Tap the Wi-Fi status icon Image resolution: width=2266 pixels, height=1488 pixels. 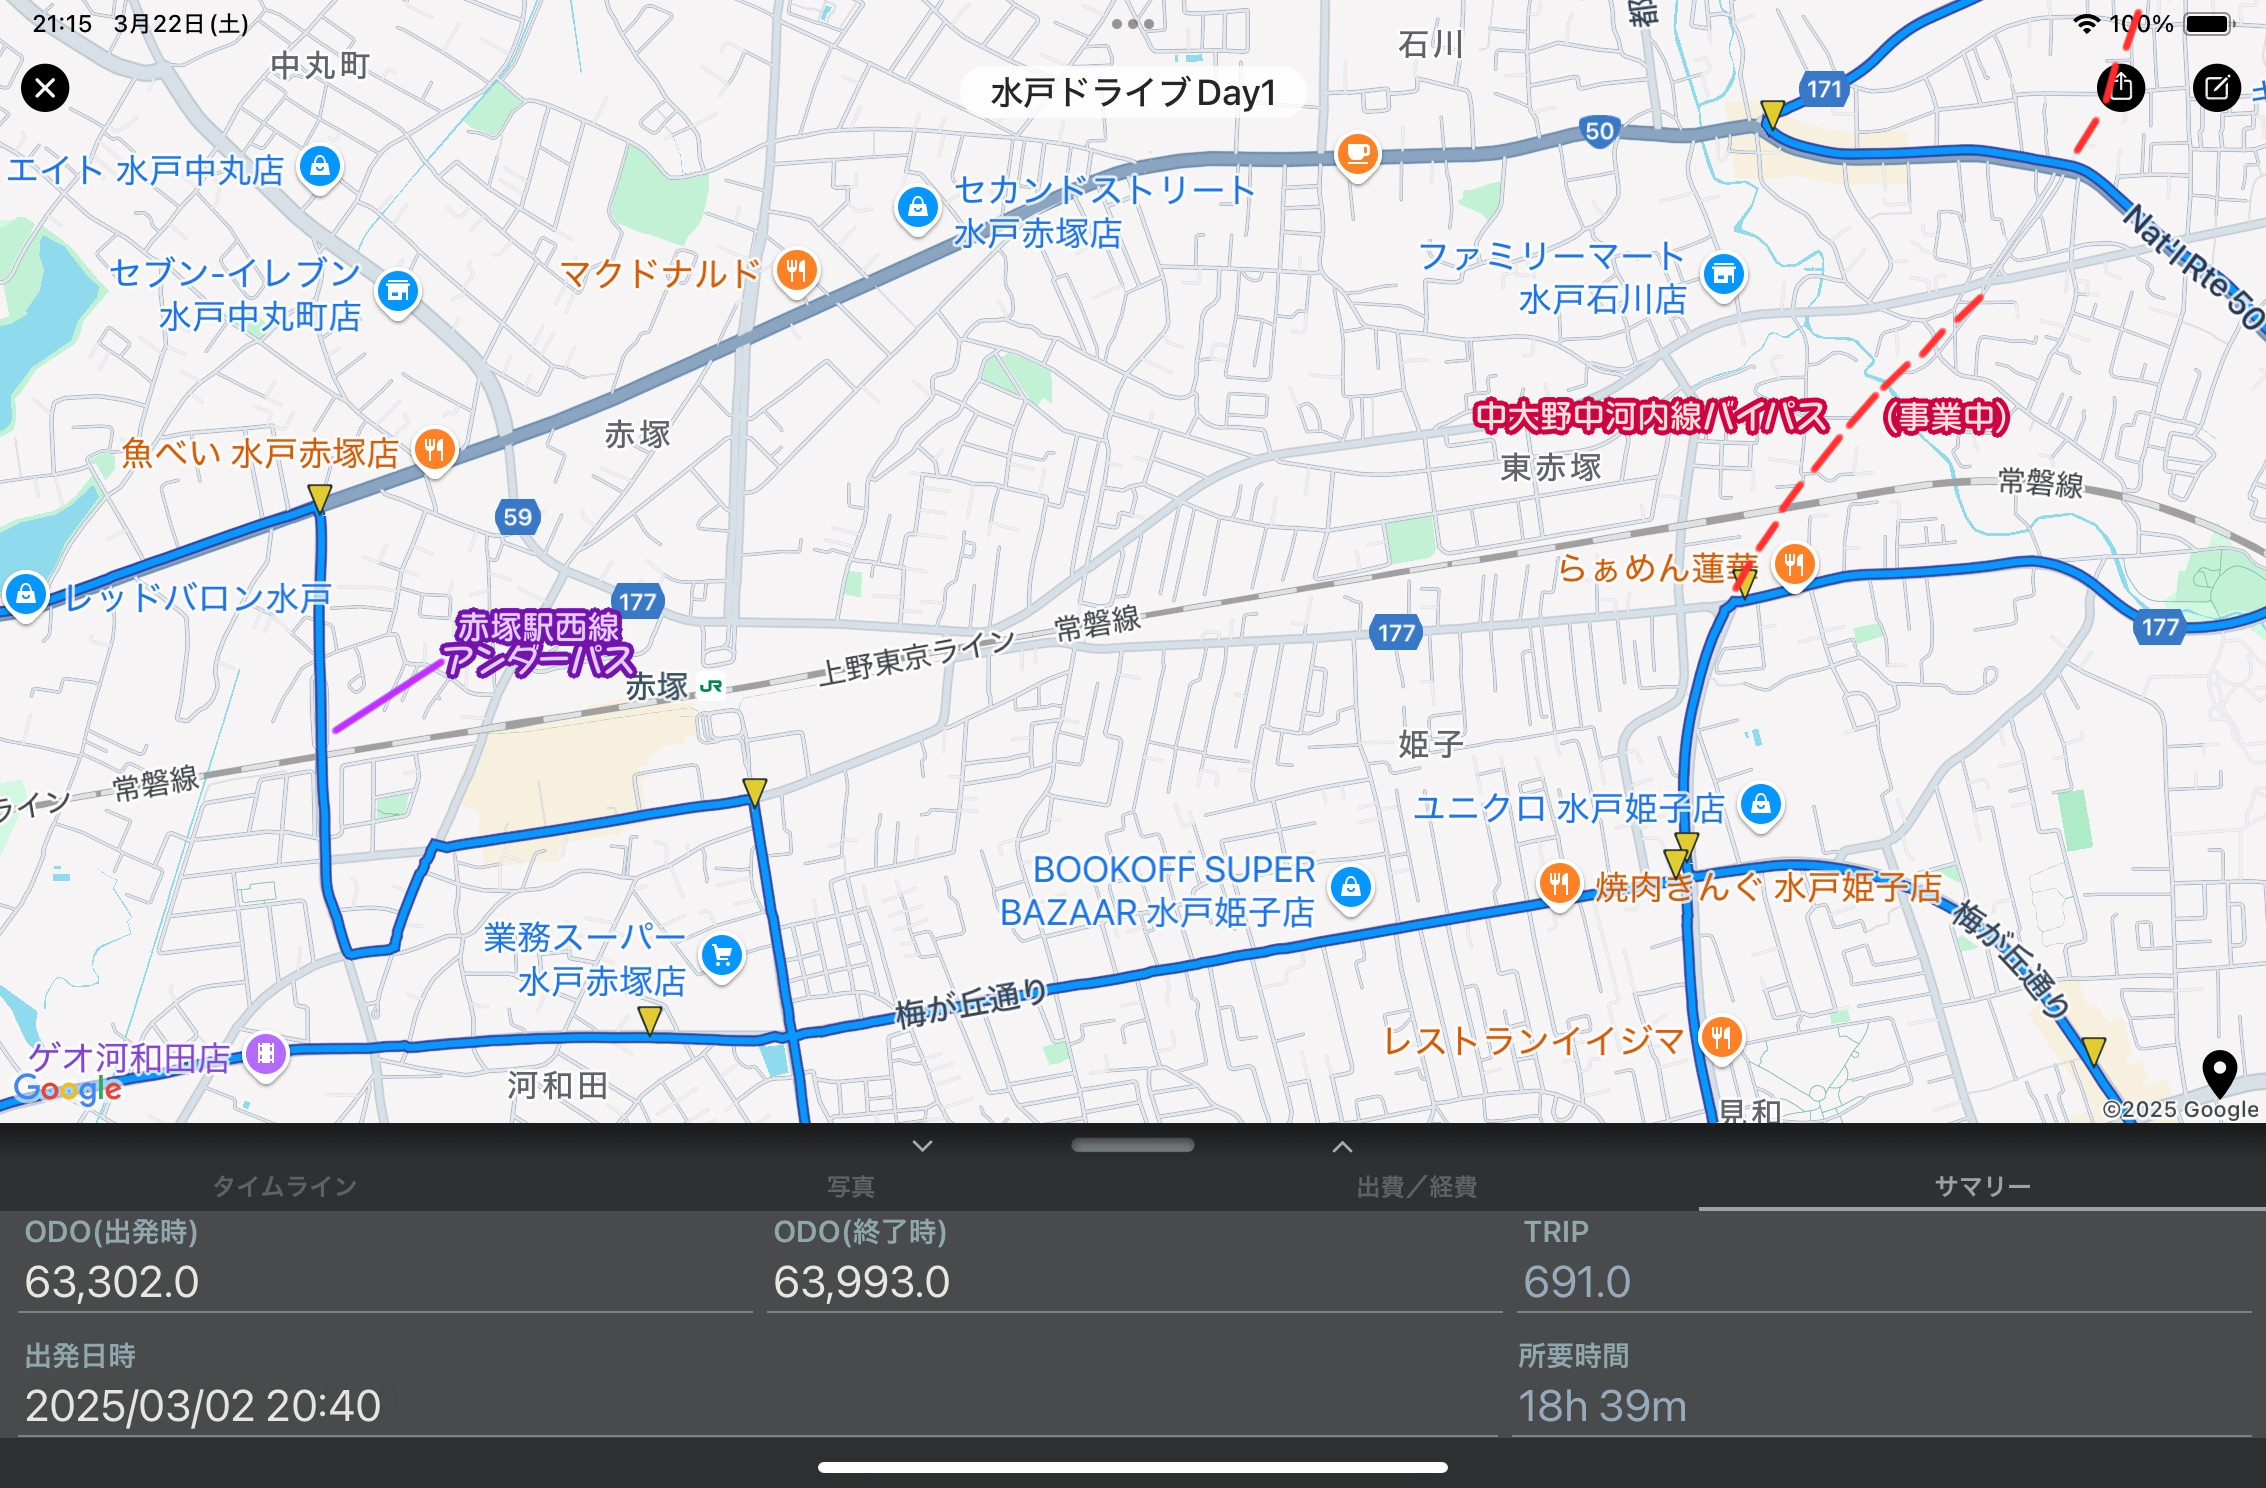coord(2086,24)
